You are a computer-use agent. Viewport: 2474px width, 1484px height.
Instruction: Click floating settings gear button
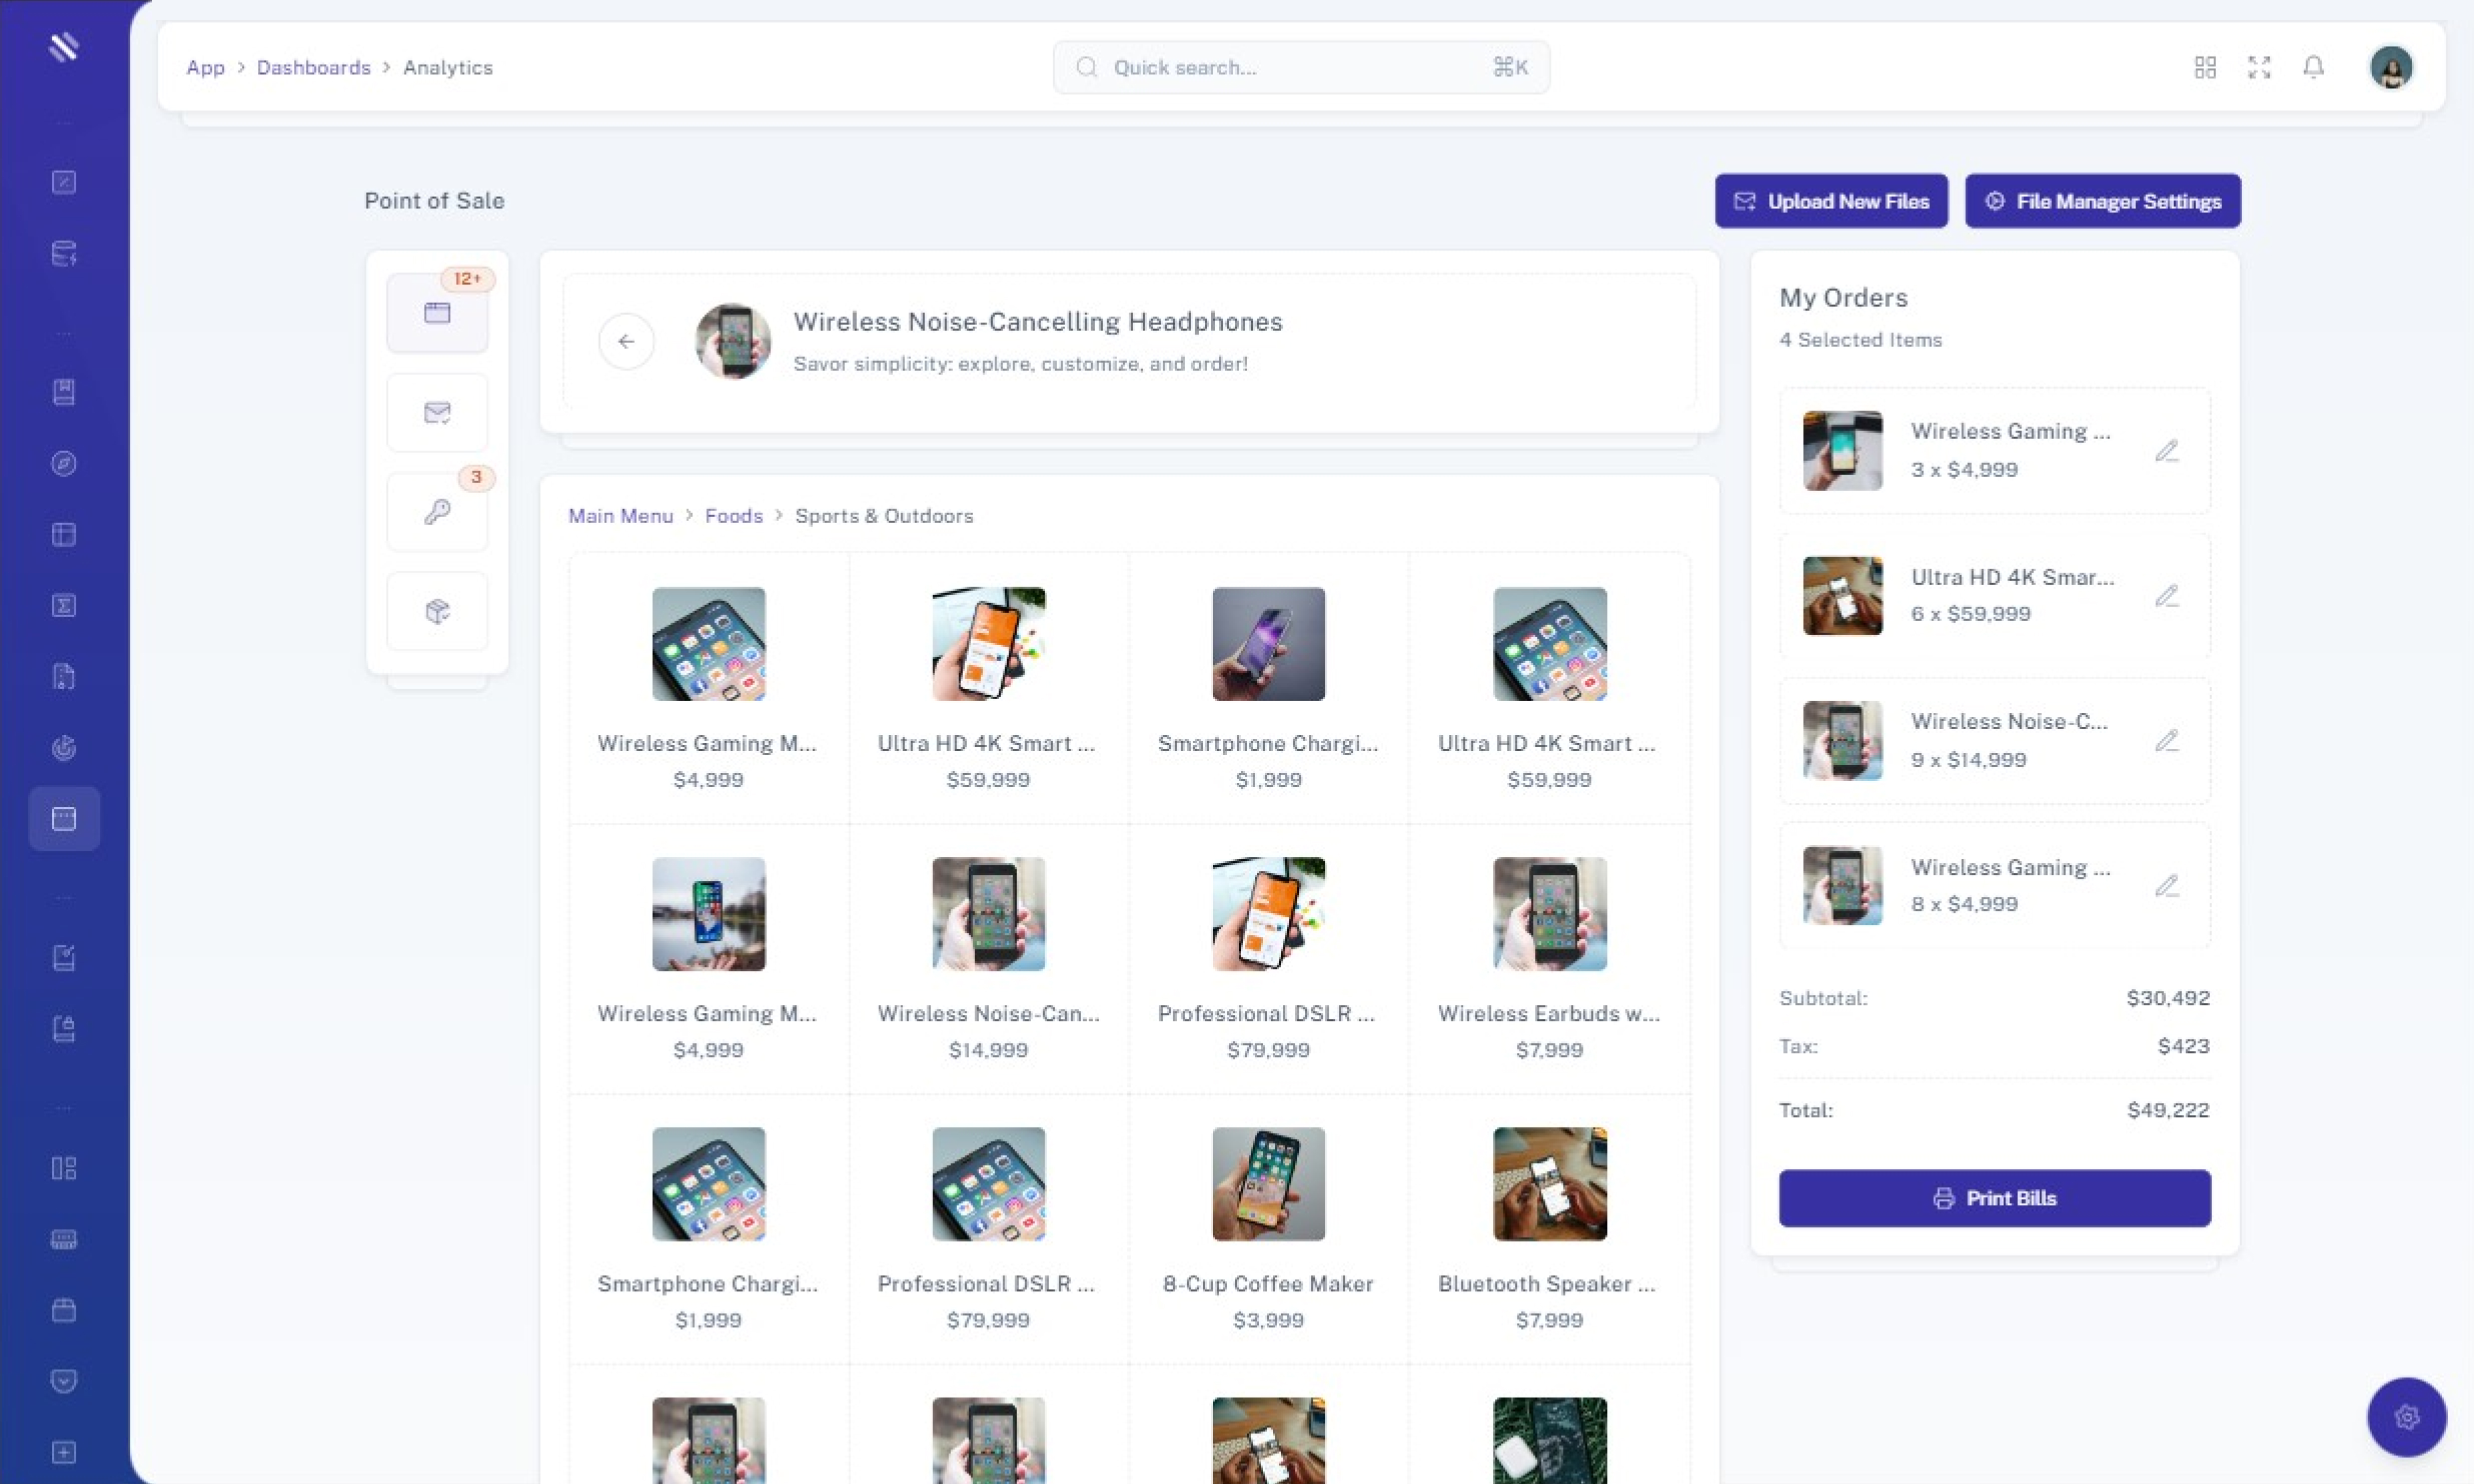pos(2406,1416)
